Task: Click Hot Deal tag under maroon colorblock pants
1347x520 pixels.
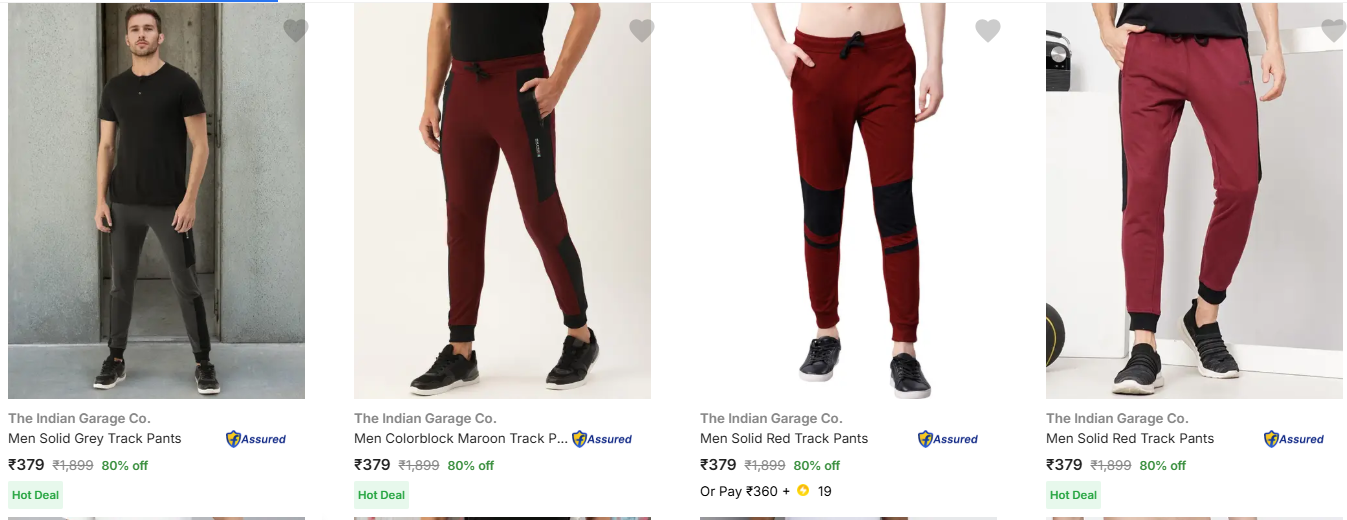Action: pyautogui.click(x=381, y=495)
